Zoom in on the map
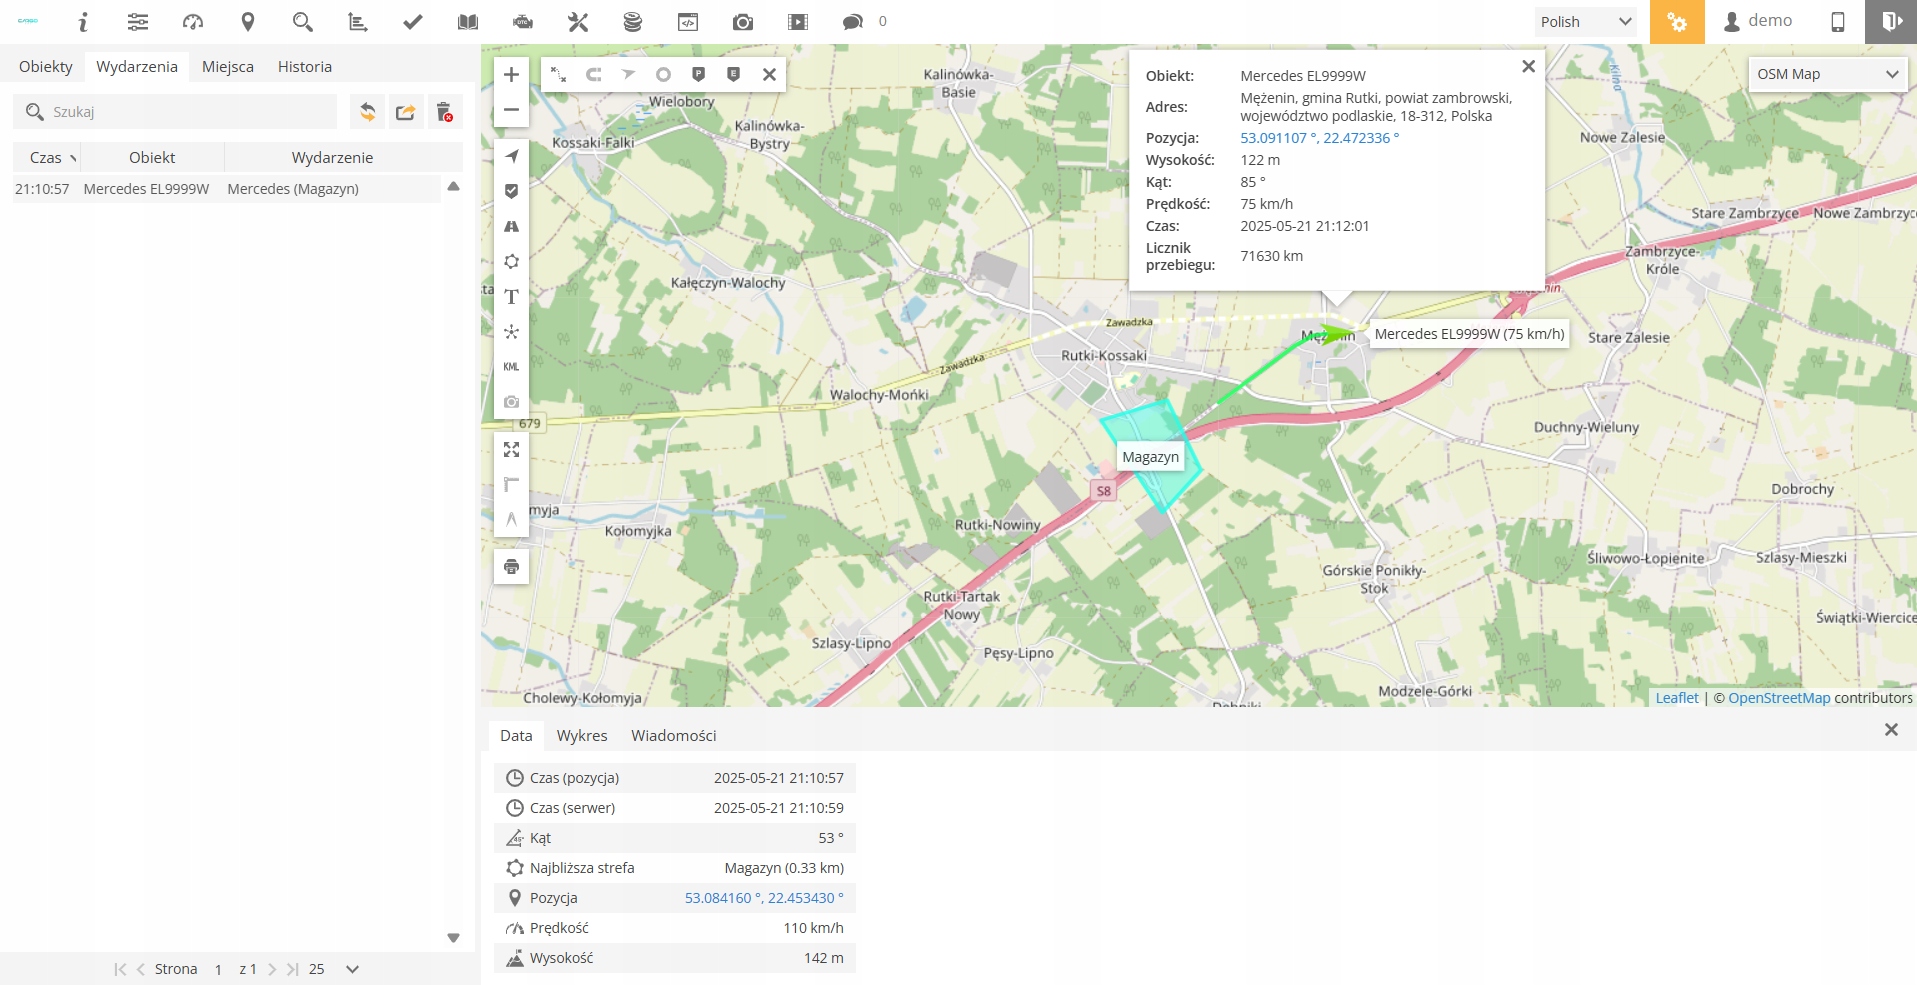The height and width of the screenshot is (985, 1917). (511, 75)
